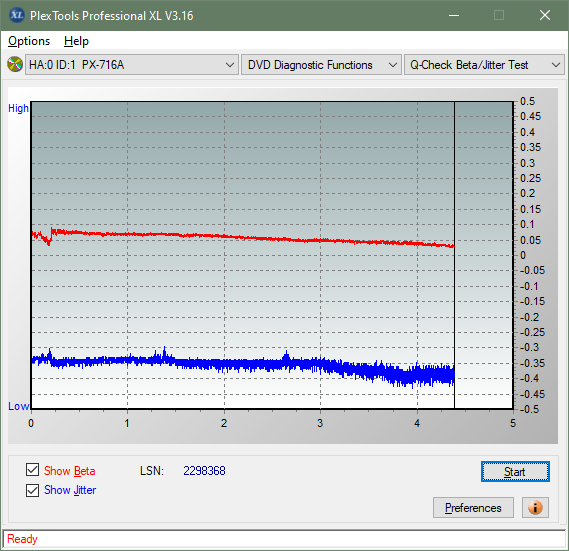Close the PlexTools Professional window
This screenshot has height=551, width=569.
[x=544, y=15]
